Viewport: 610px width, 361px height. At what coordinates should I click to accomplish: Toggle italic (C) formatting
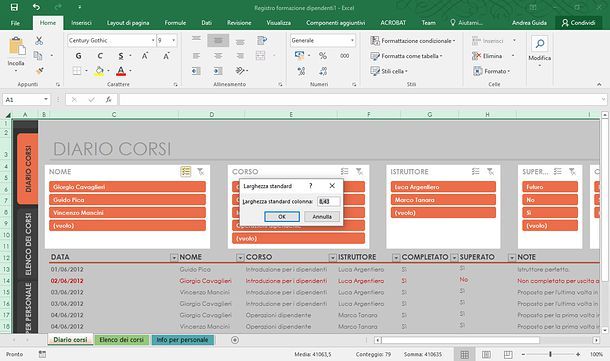[100, 56]
